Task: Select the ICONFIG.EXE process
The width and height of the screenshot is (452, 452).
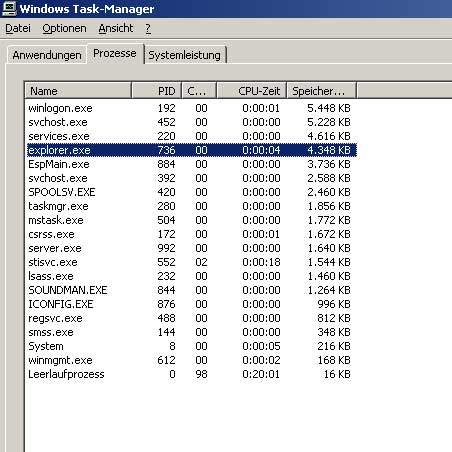Action: coord(192,304)
